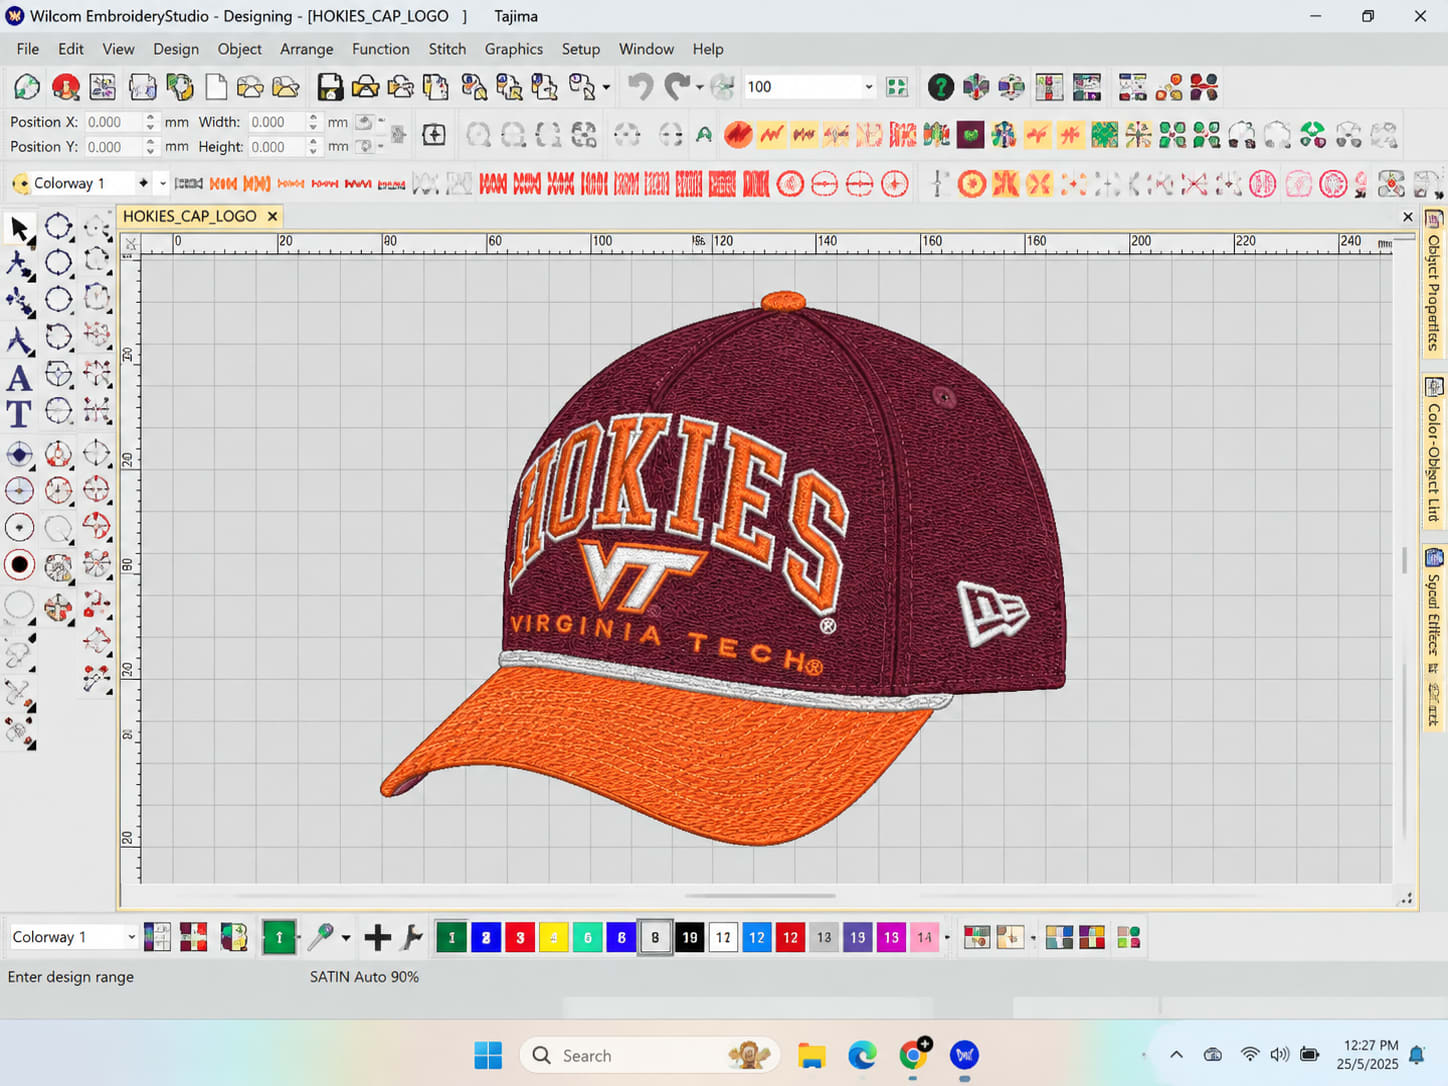Select the yellow thread color swatch 4

[553, 937]
